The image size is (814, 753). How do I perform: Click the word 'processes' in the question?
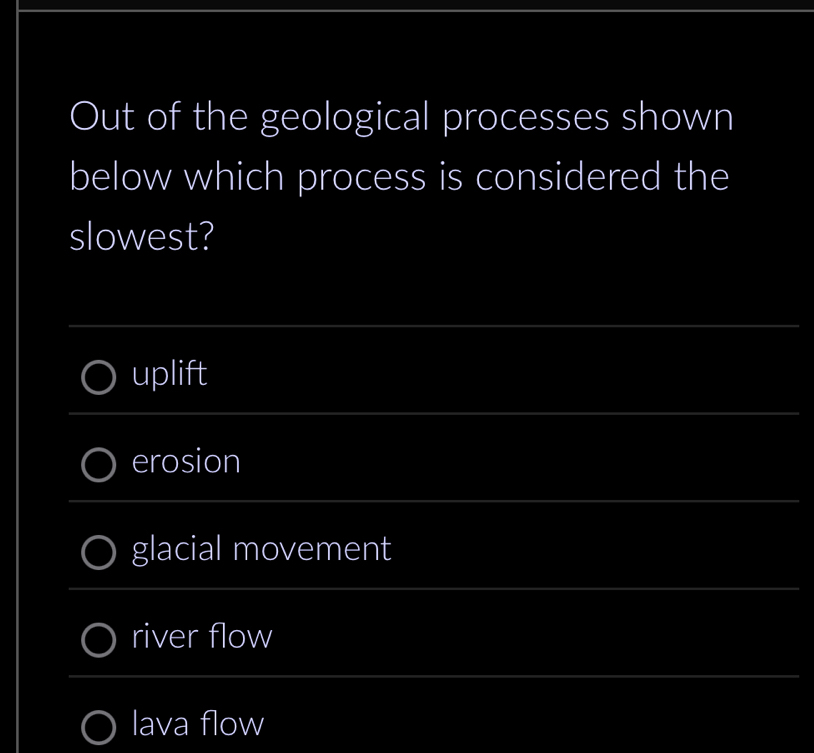point(527,118)
